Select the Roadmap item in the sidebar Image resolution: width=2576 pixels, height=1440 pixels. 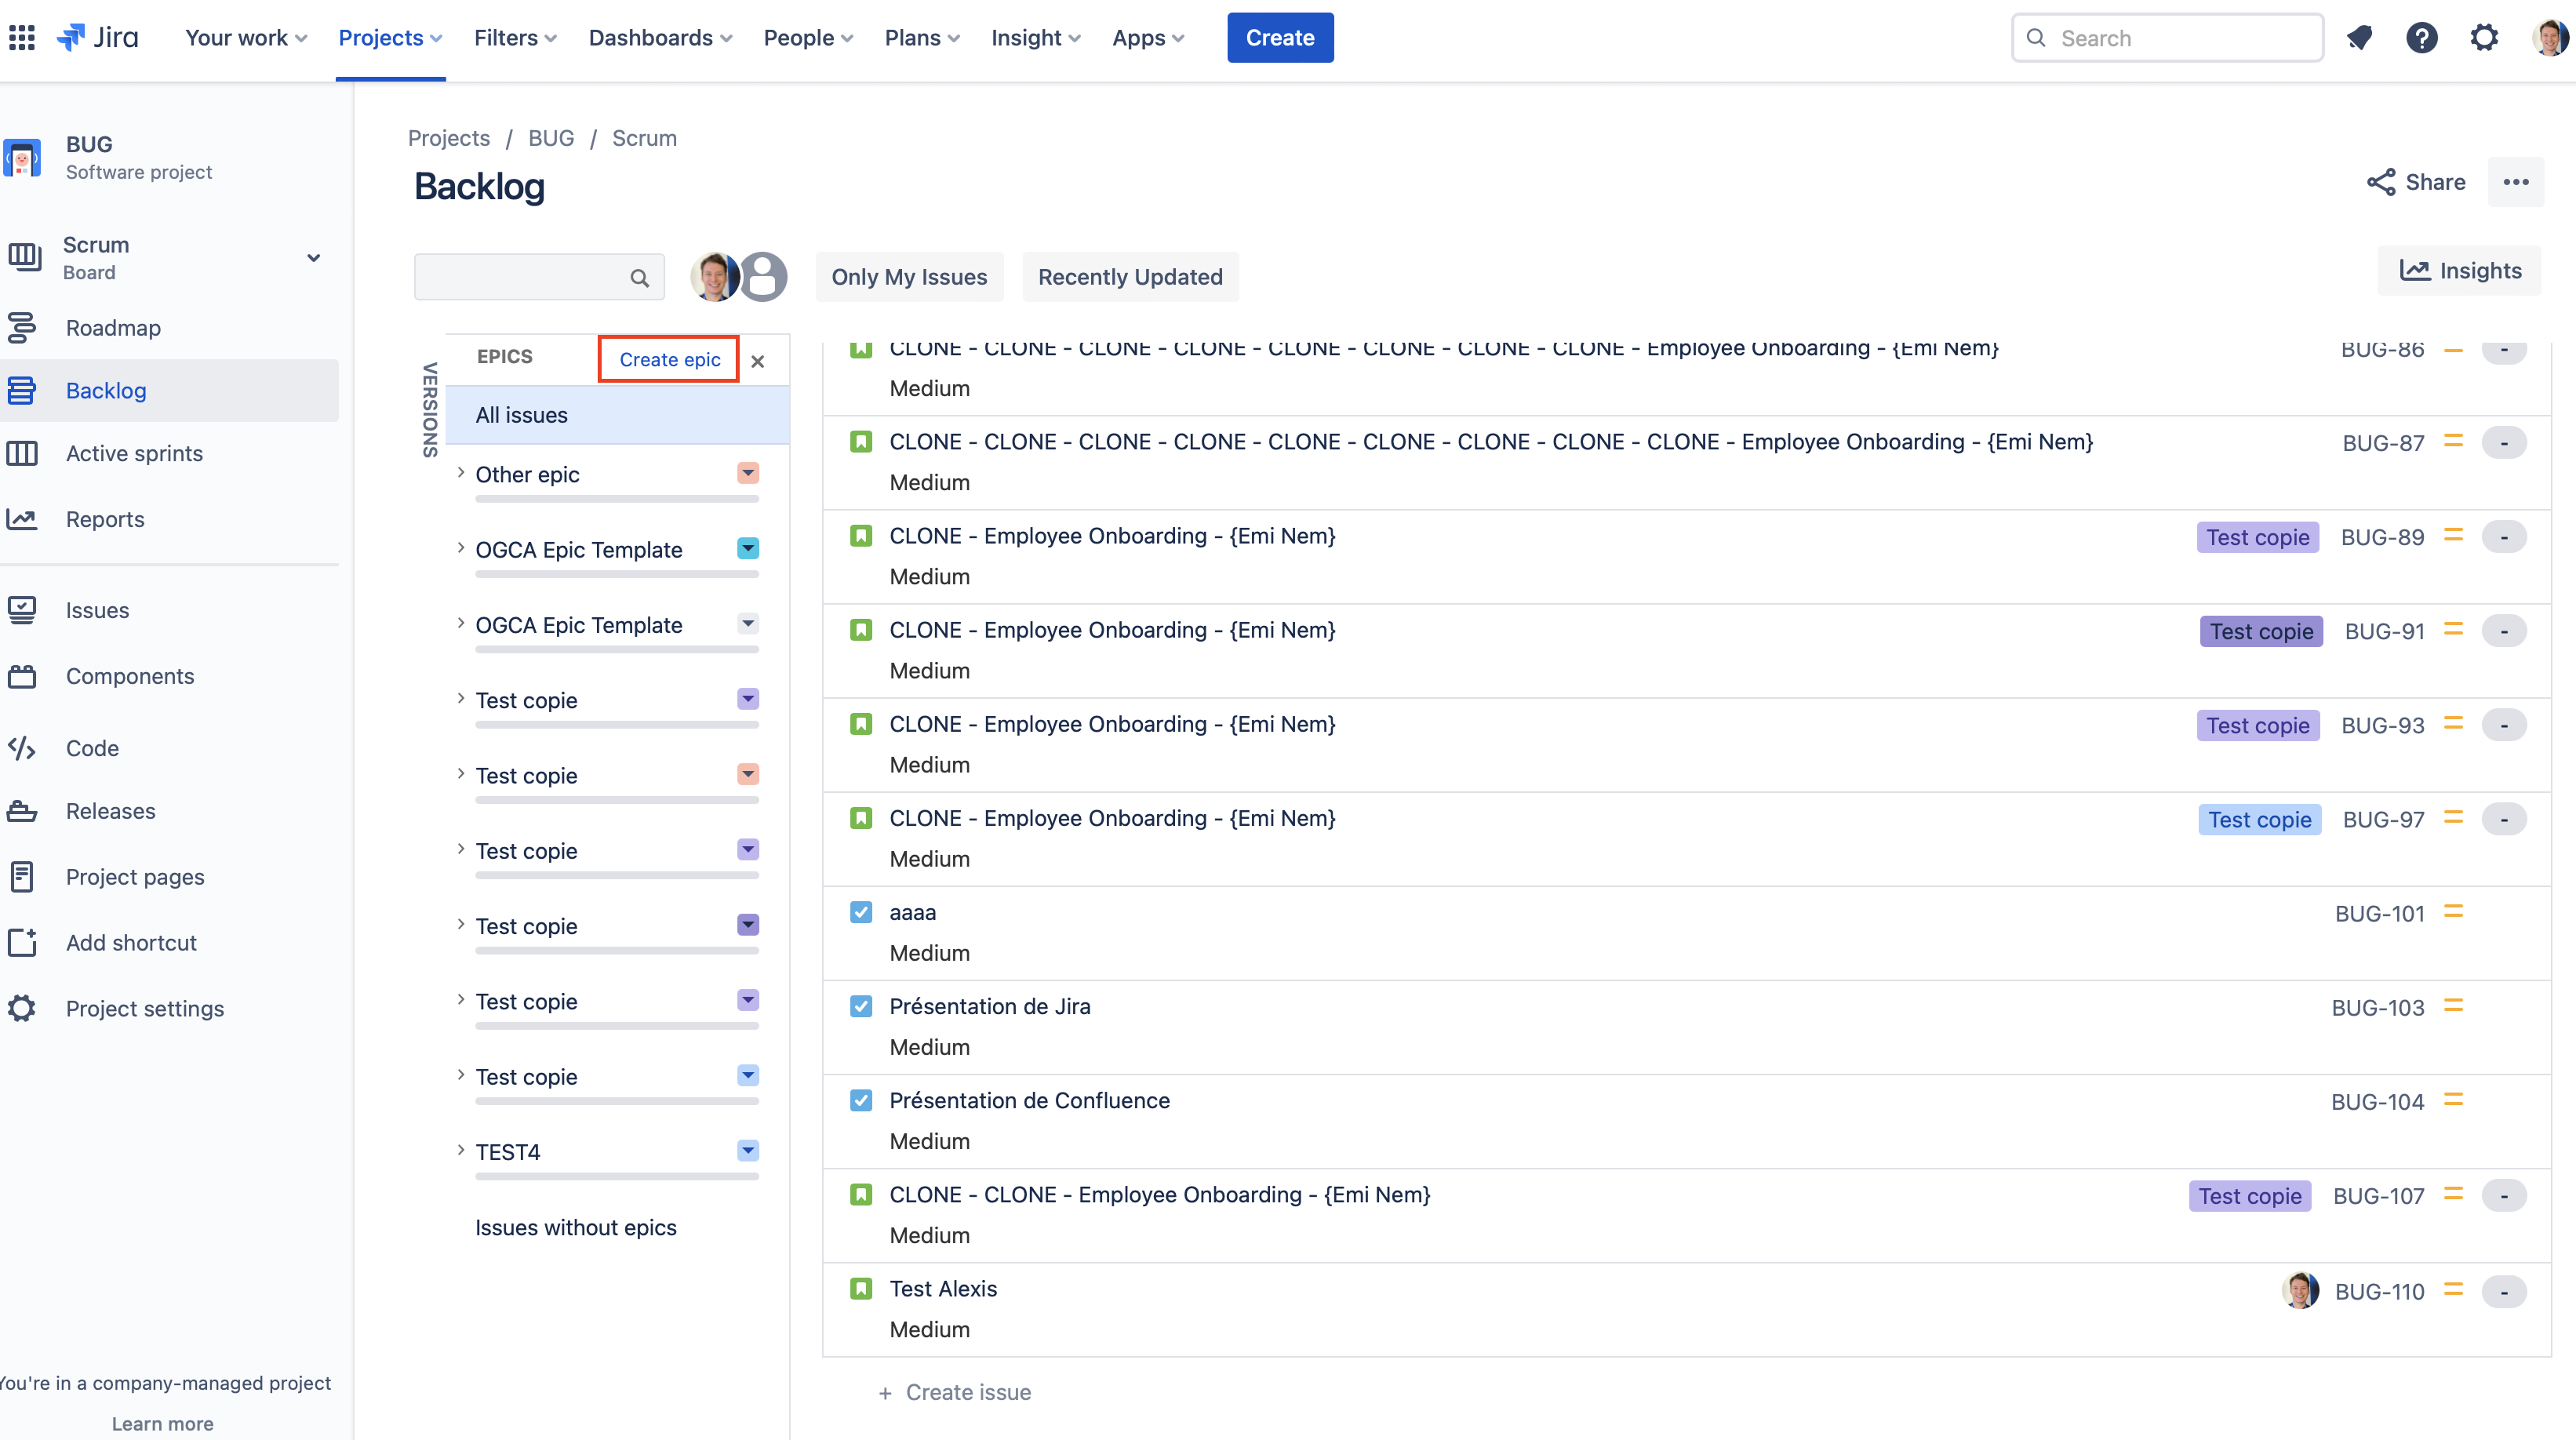tap(112, 327)
